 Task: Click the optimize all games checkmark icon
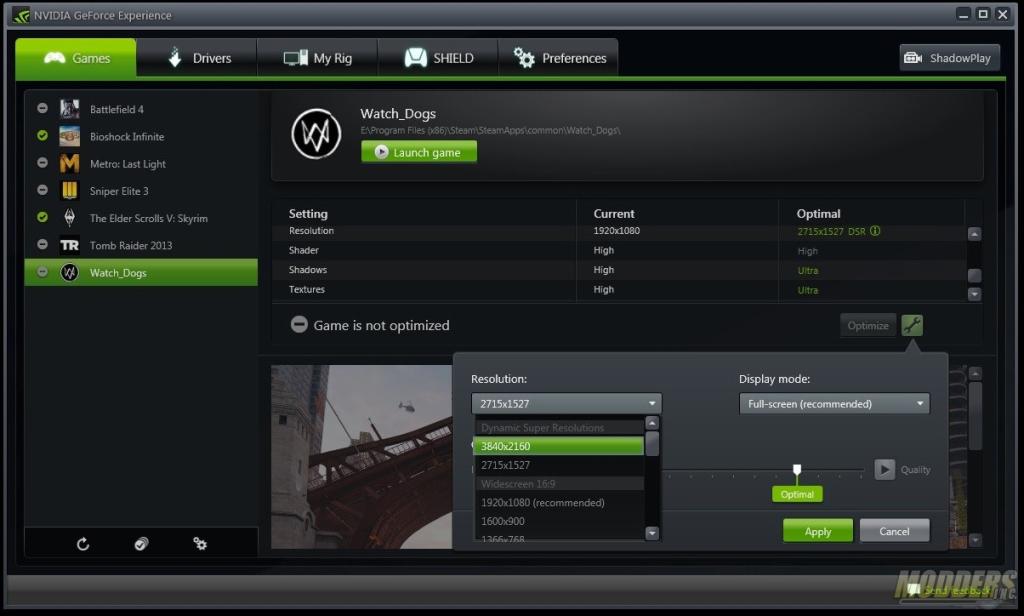(x=141, y=543)
